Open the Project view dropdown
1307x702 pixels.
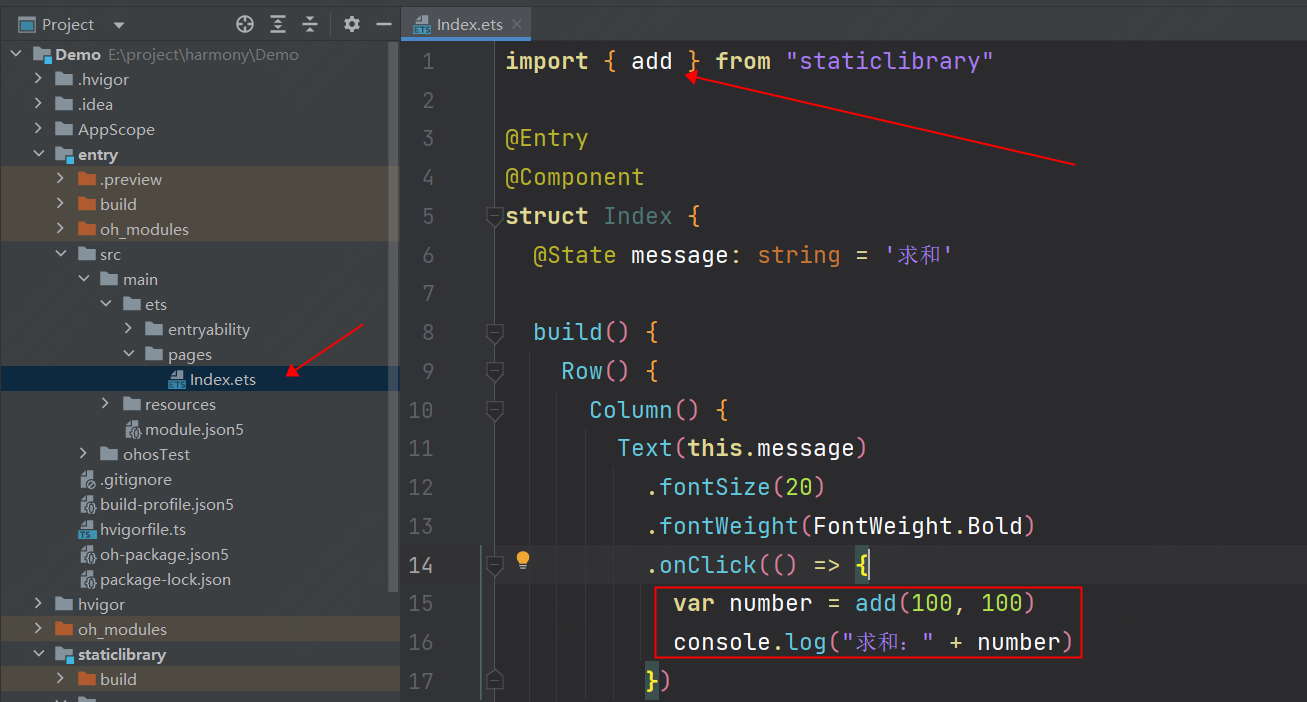point(119,25)
